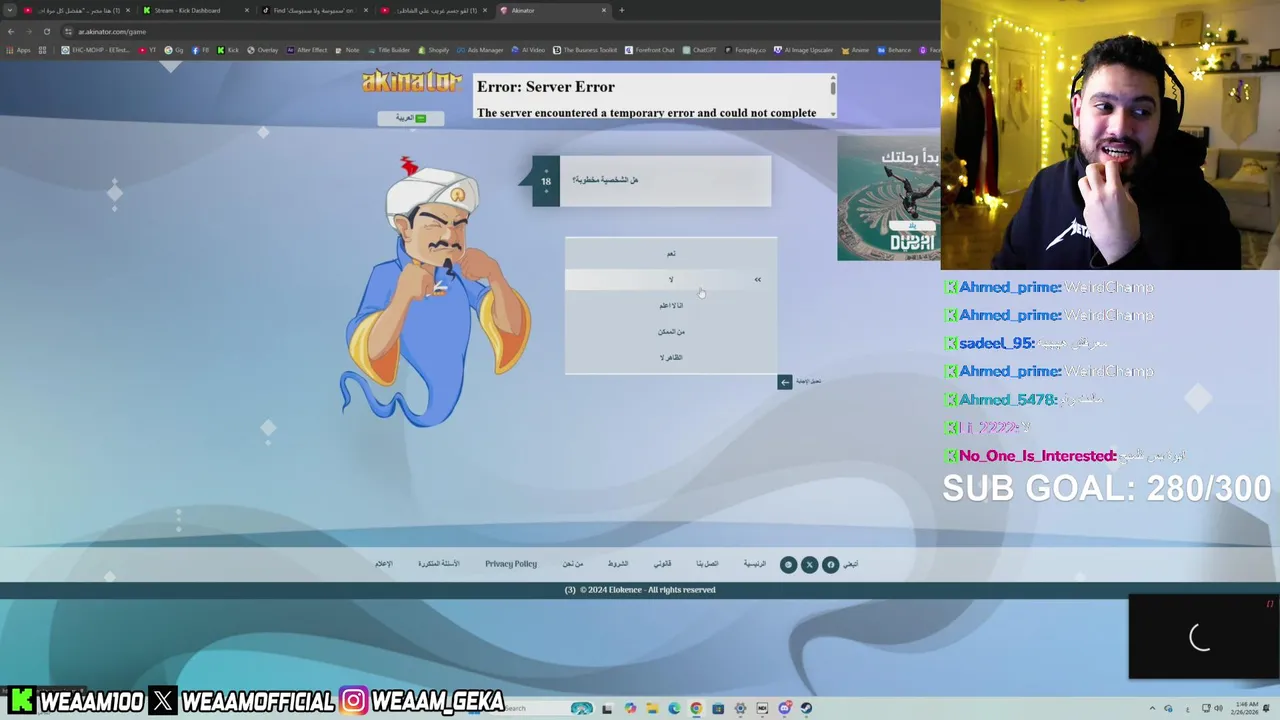Open the الأسئلة المتكررة footer link
The width and height of the screenshot is (1280, 720).
coord(438,564)
